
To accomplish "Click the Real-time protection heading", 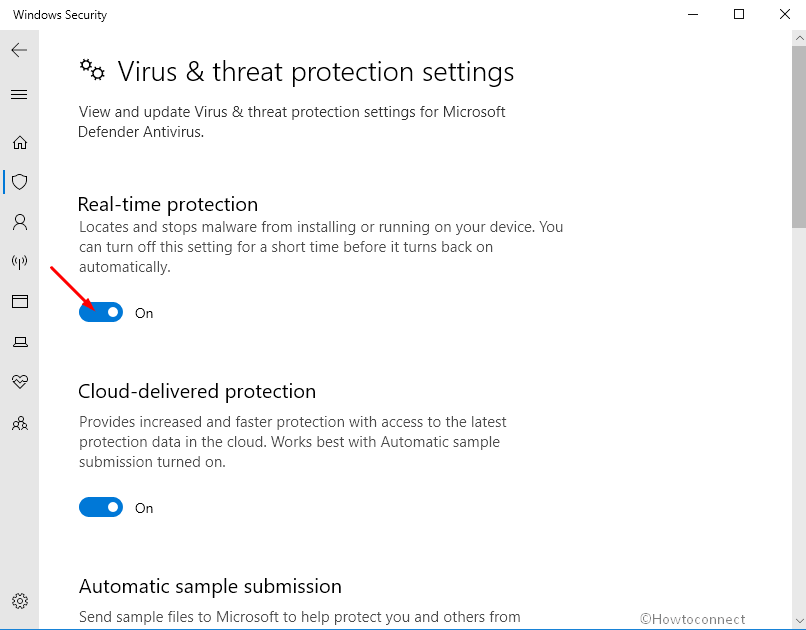I will click(168, 205).
